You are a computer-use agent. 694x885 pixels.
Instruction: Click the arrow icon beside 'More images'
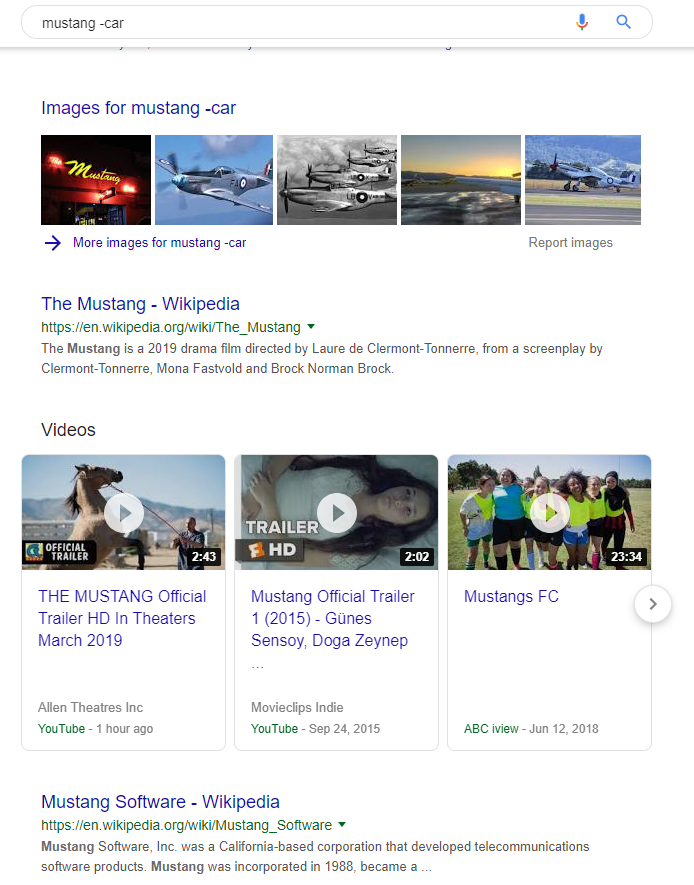(53, 243)
